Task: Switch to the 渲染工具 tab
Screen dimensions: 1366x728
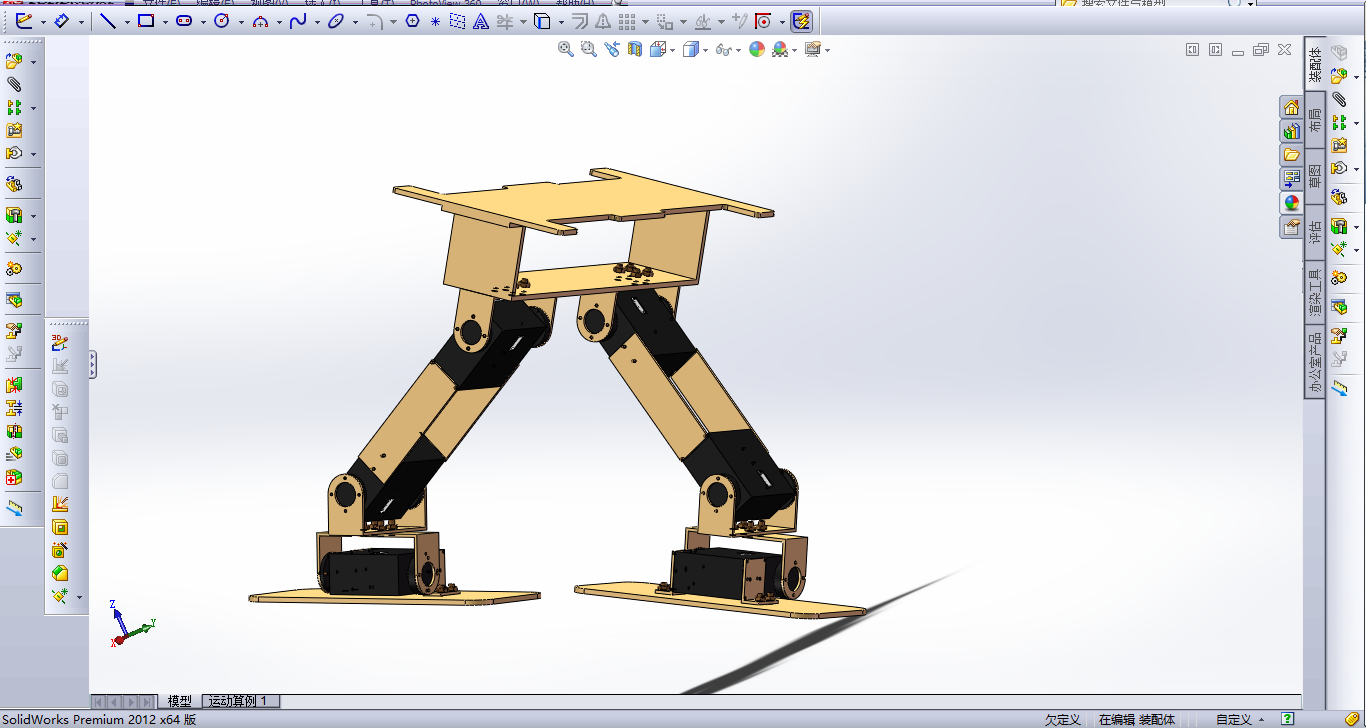Action: tap(1315, 294)
